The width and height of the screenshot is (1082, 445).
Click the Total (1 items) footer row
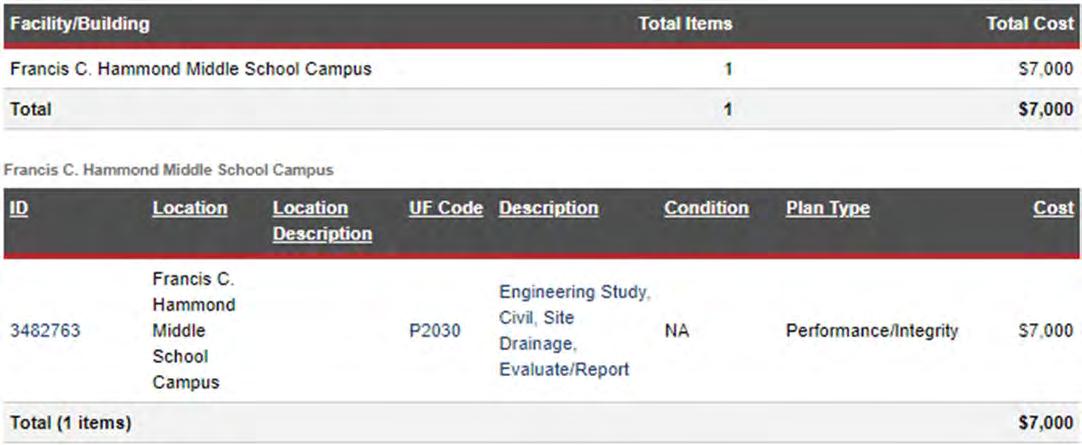point(541,422)
